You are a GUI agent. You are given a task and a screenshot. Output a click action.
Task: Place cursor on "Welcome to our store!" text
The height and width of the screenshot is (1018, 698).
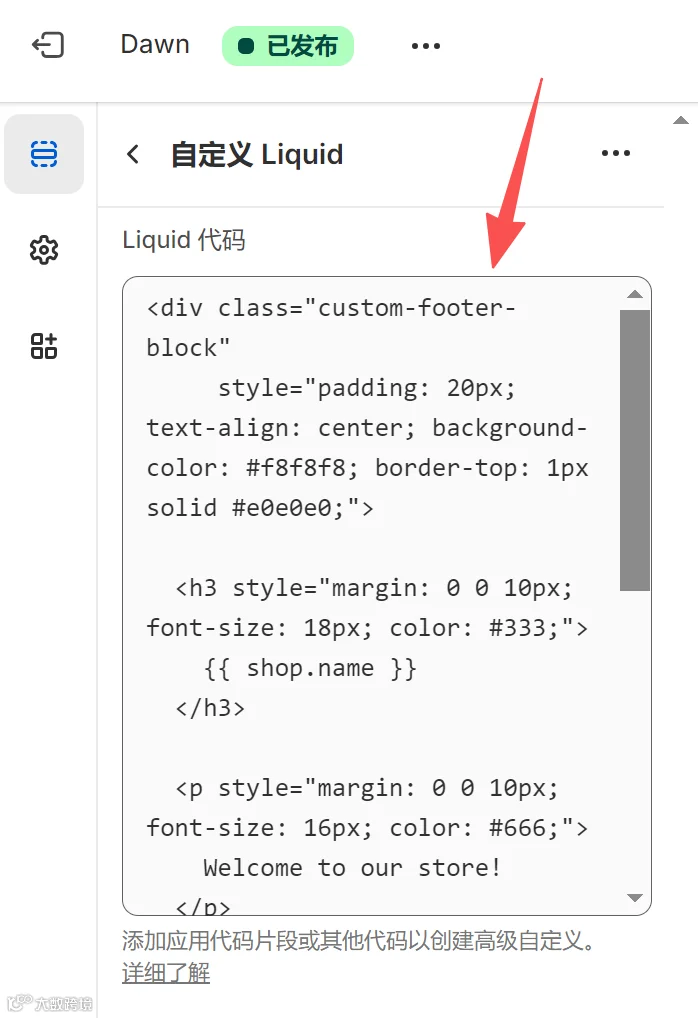pos(352,867)
